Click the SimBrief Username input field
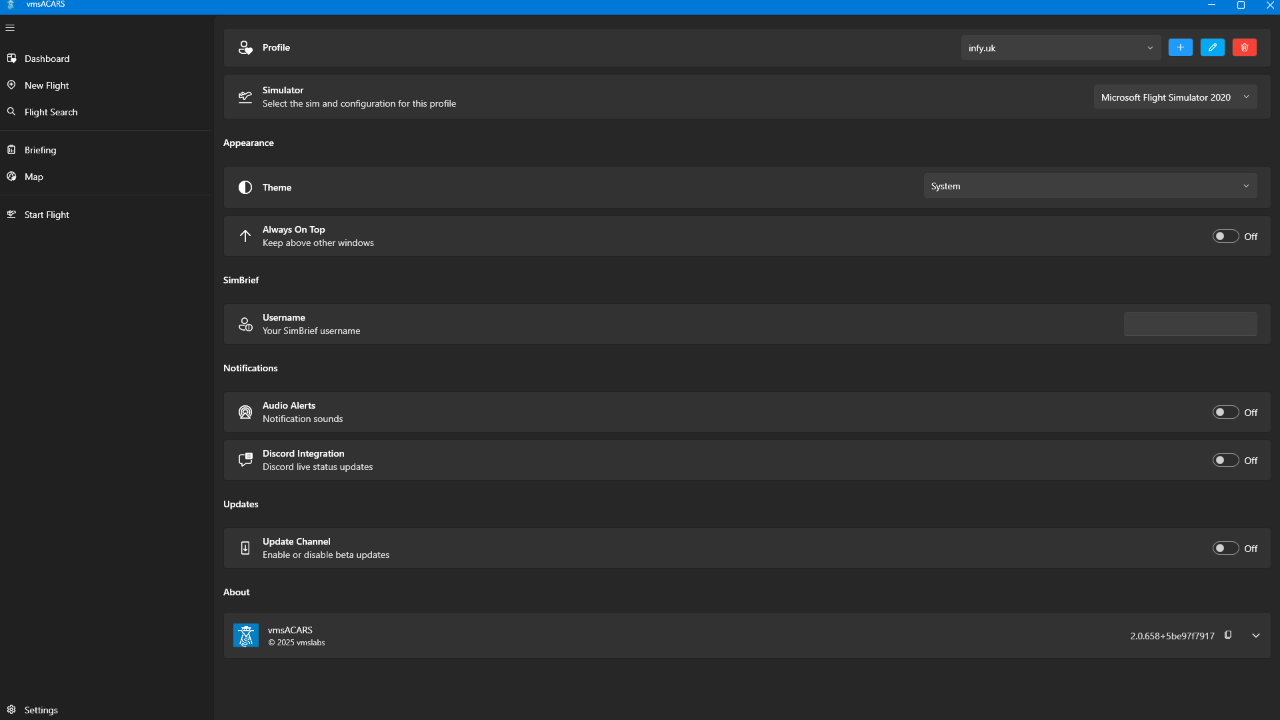This screenshot has width=1280, height=720. [x=1190, y=324]
